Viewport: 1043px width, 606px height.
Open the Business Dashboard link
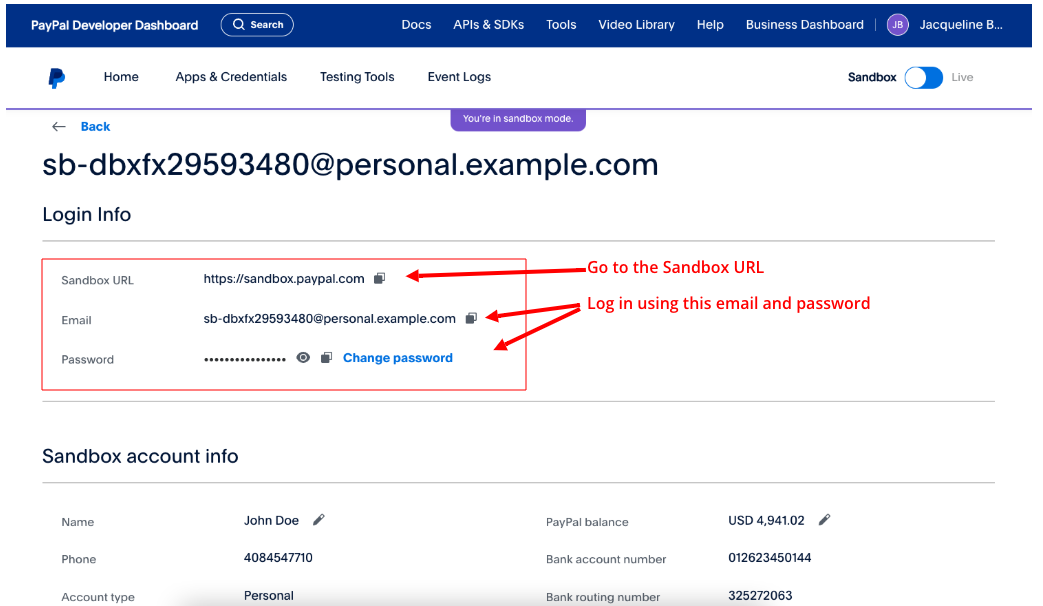(804, 25)
